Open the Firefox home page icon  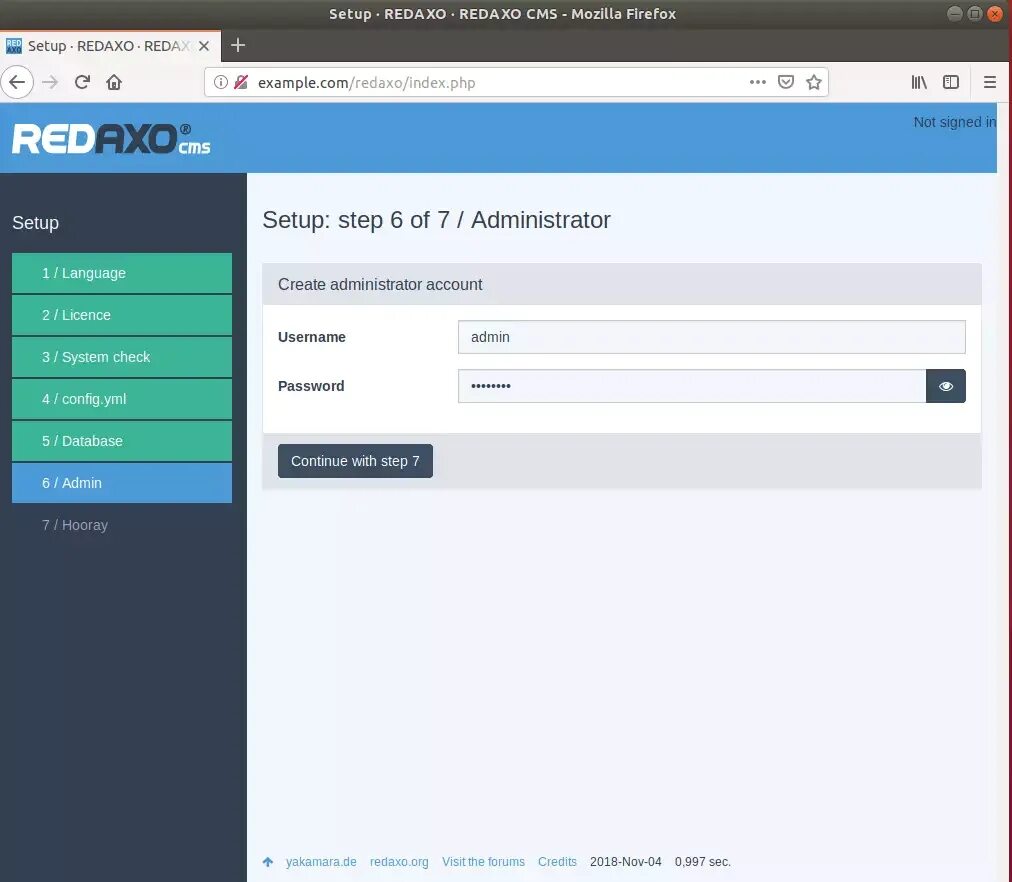point(114,82)
